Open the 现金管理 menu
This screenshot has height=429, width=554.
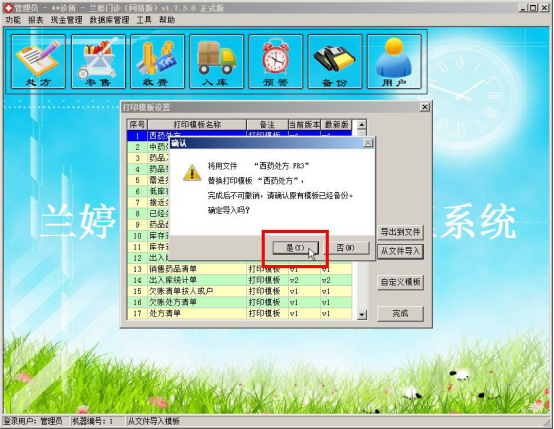click(x=66, y=20)
